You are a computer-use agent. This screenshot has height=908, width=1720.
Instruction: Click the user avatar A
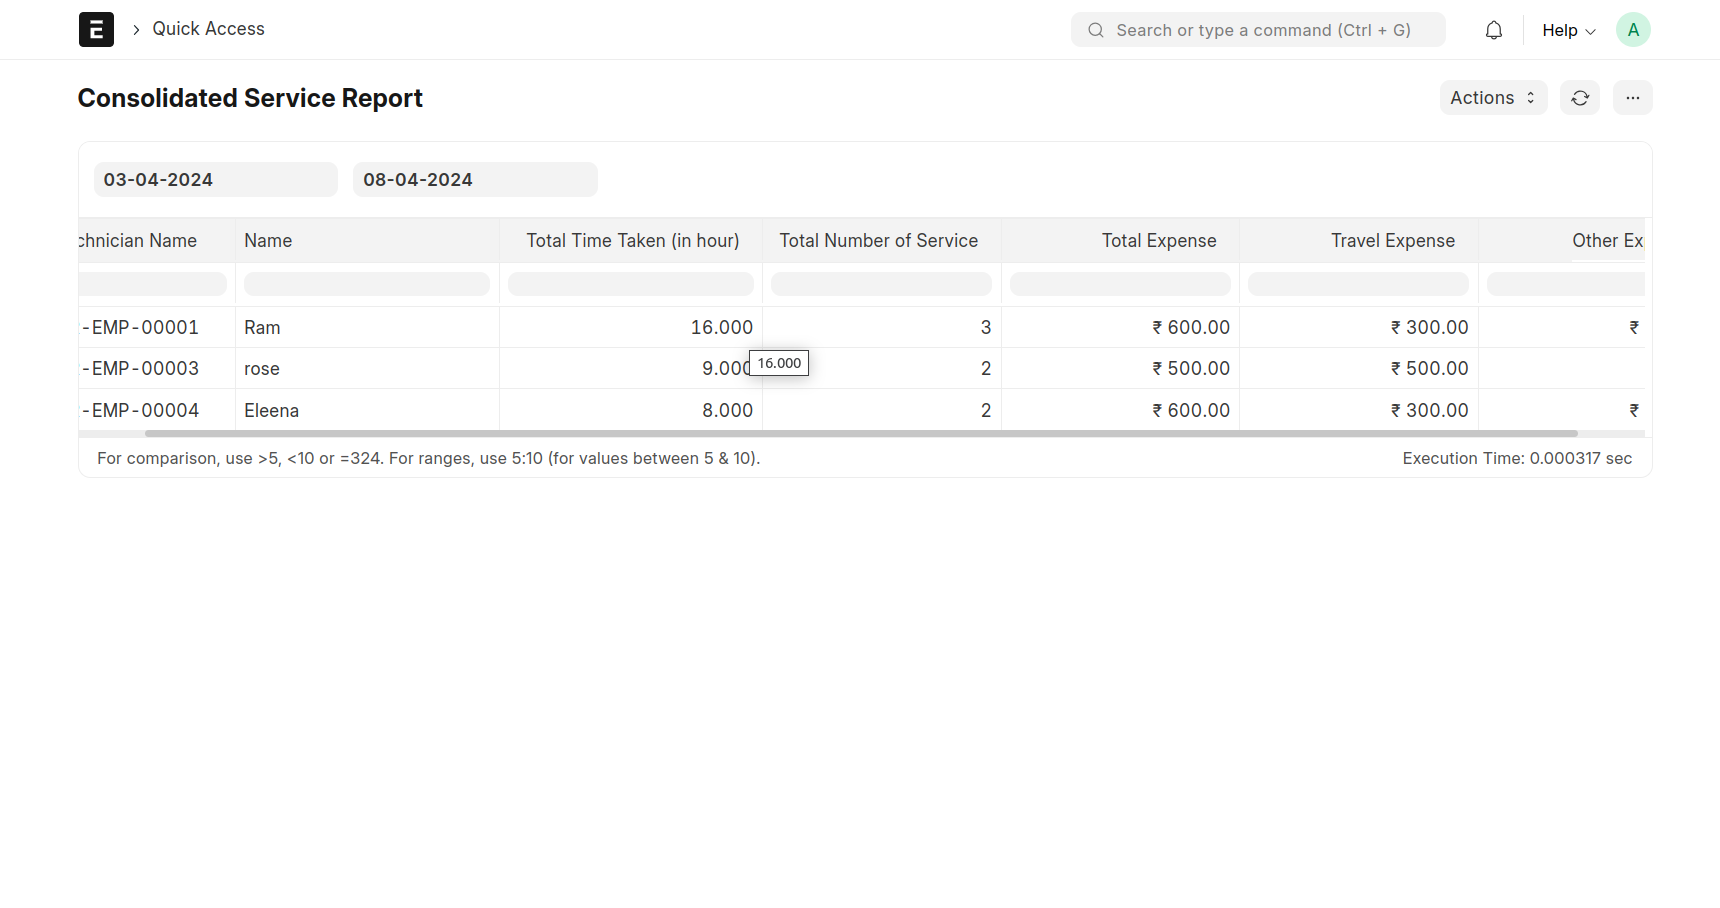pos(1632,30)
